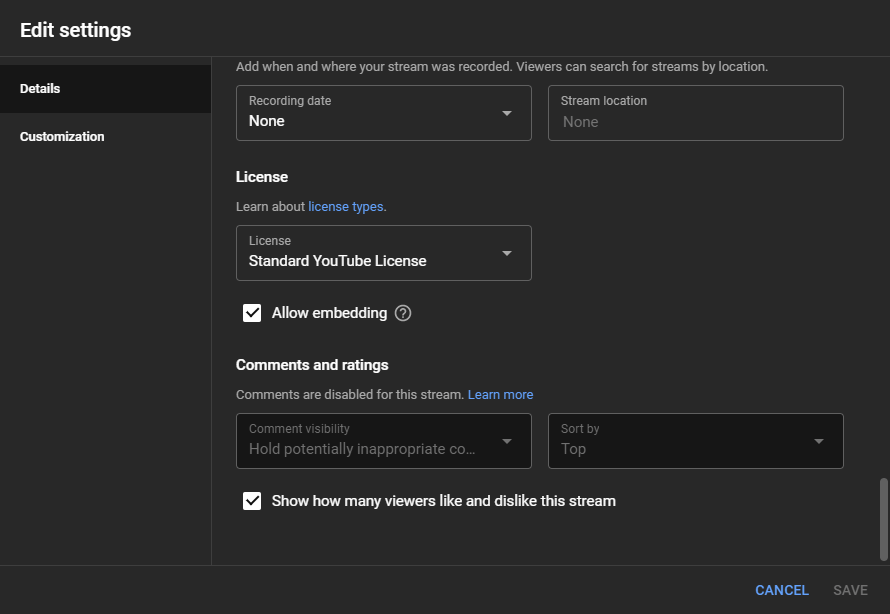The image size is (890, 614).
Task: Open the Sort by dropdown
Action: pyautogui.click(x=695, y=441)
